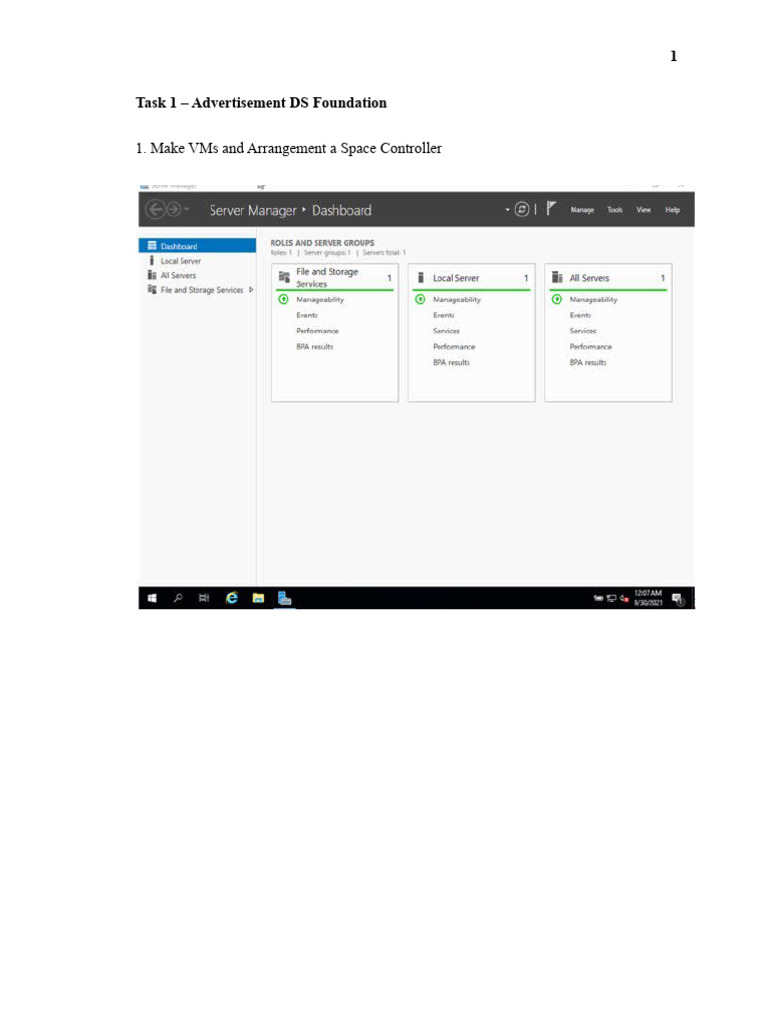The image size is (768, 1024).
Task: Click the Server Manager taskbar icon
Action: (x=285, y=598)
